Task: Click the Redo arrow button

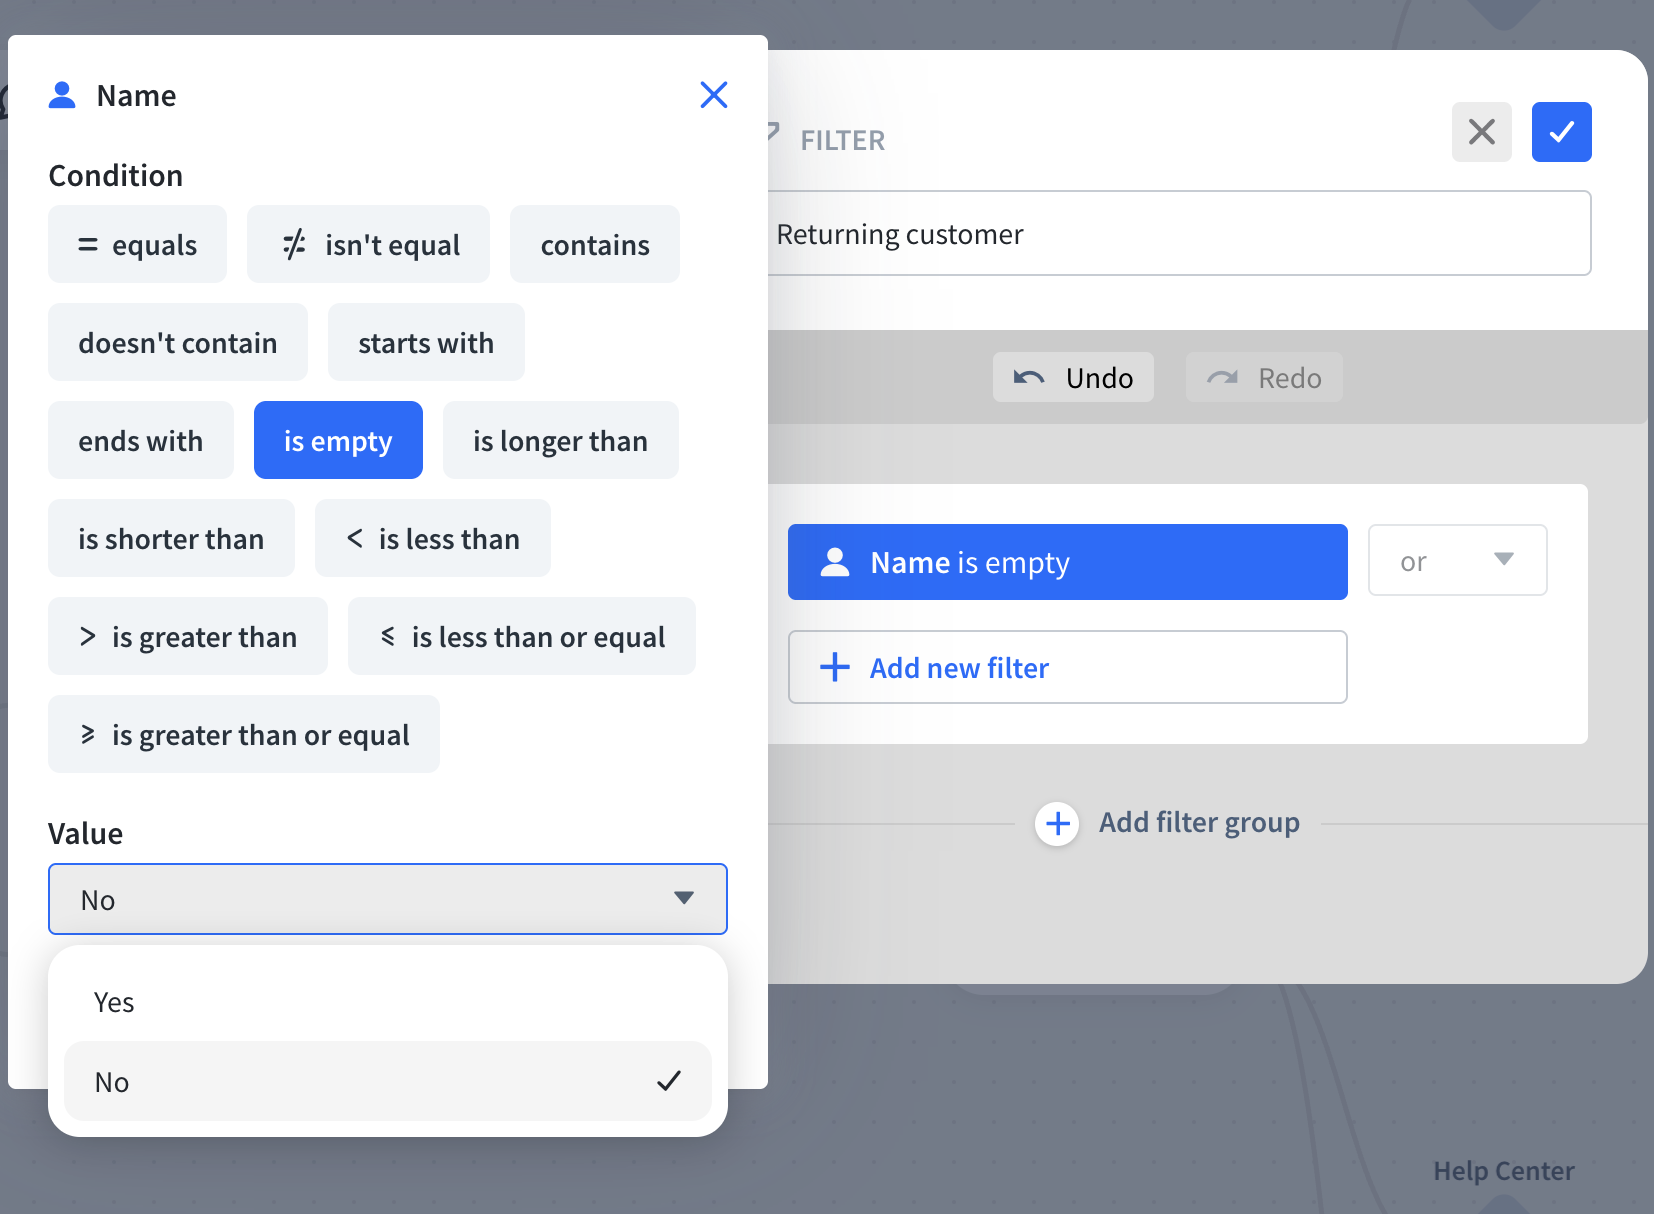Action: pyautogui.click(x=1263, y=378)
